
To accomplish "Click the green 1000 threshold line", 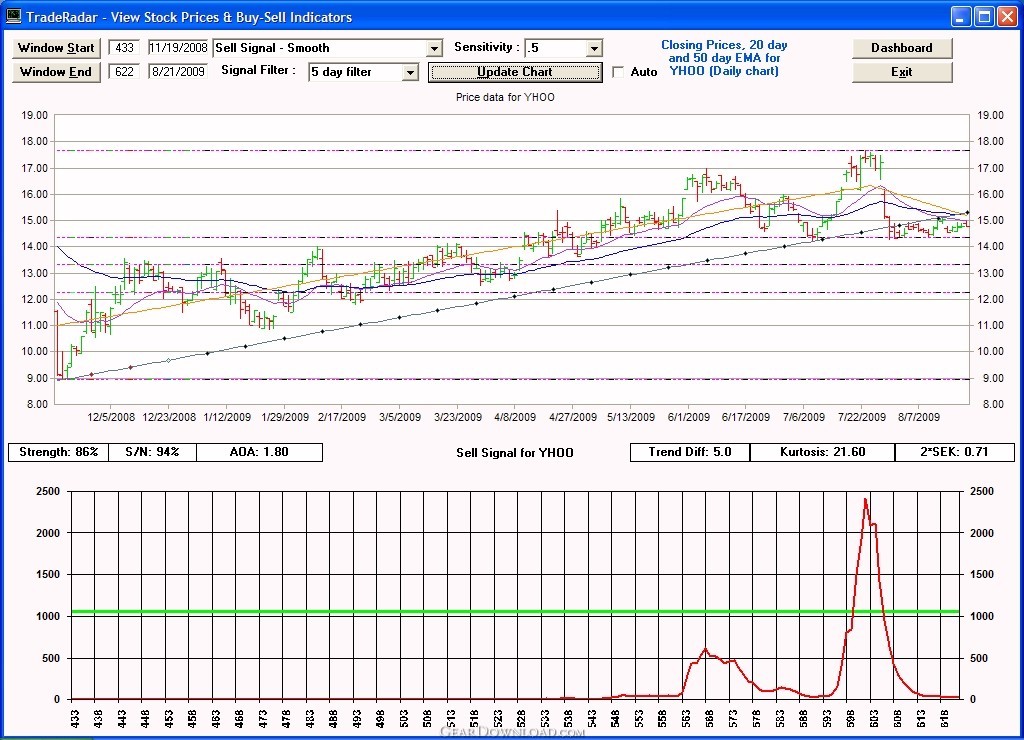I will [x=515, y=612].
